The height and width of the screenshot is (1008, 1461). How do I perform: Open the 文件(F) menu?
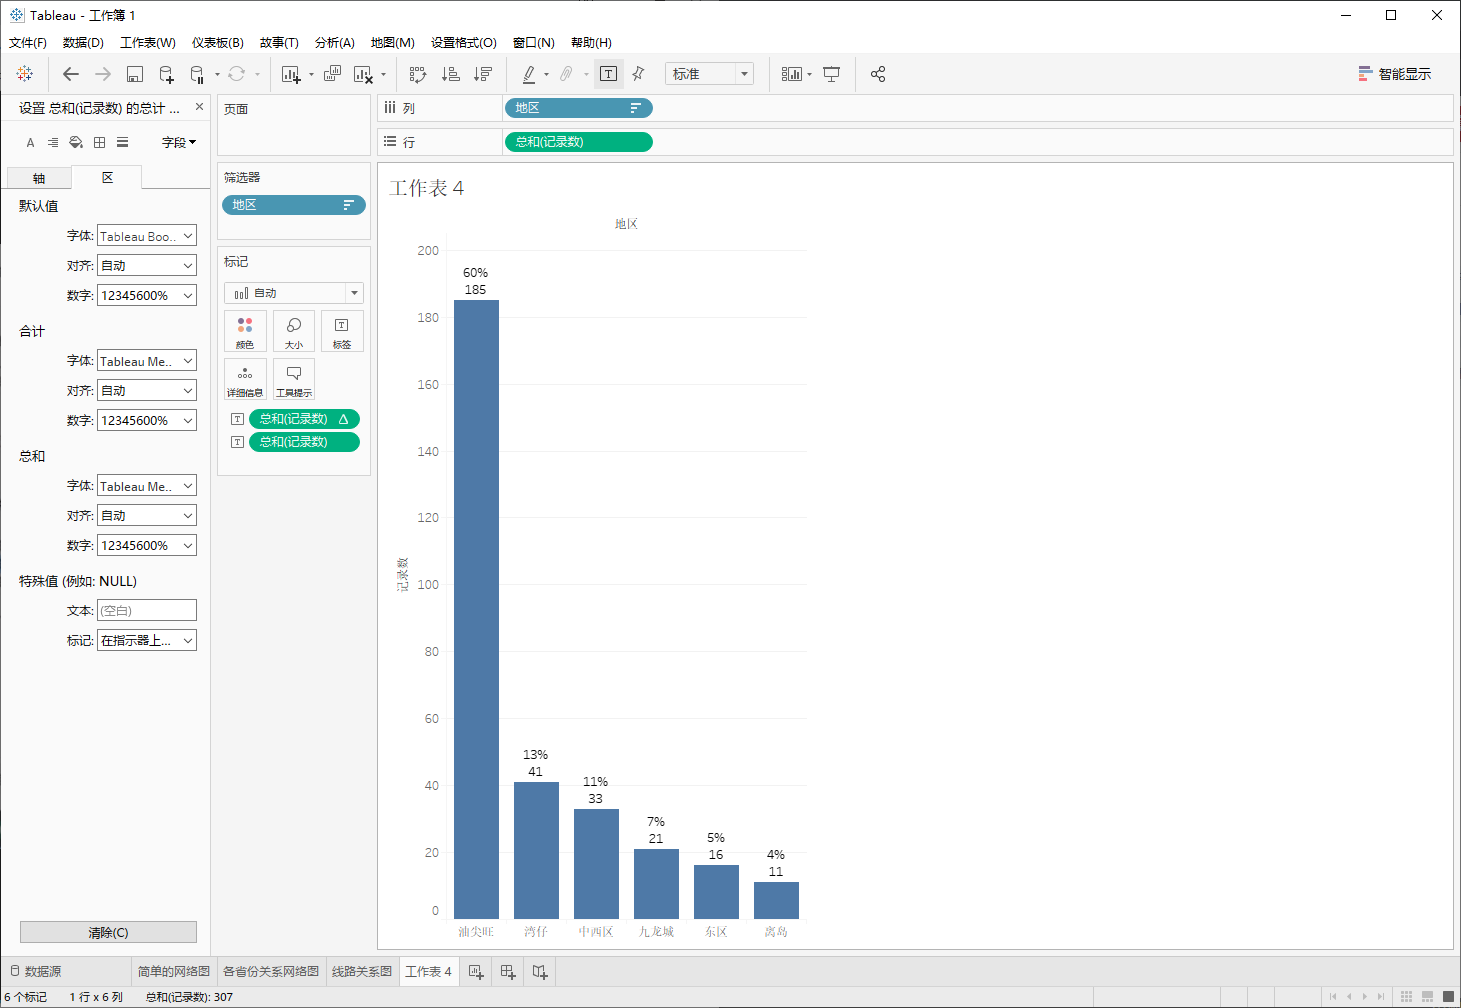point(28,43)
